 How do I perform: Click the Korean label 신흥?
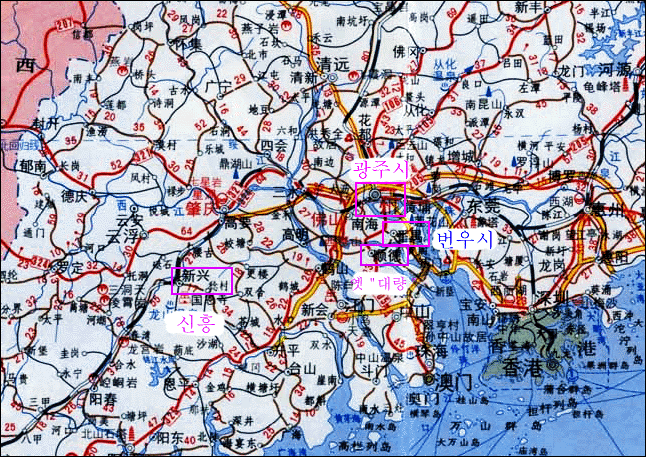194,323
